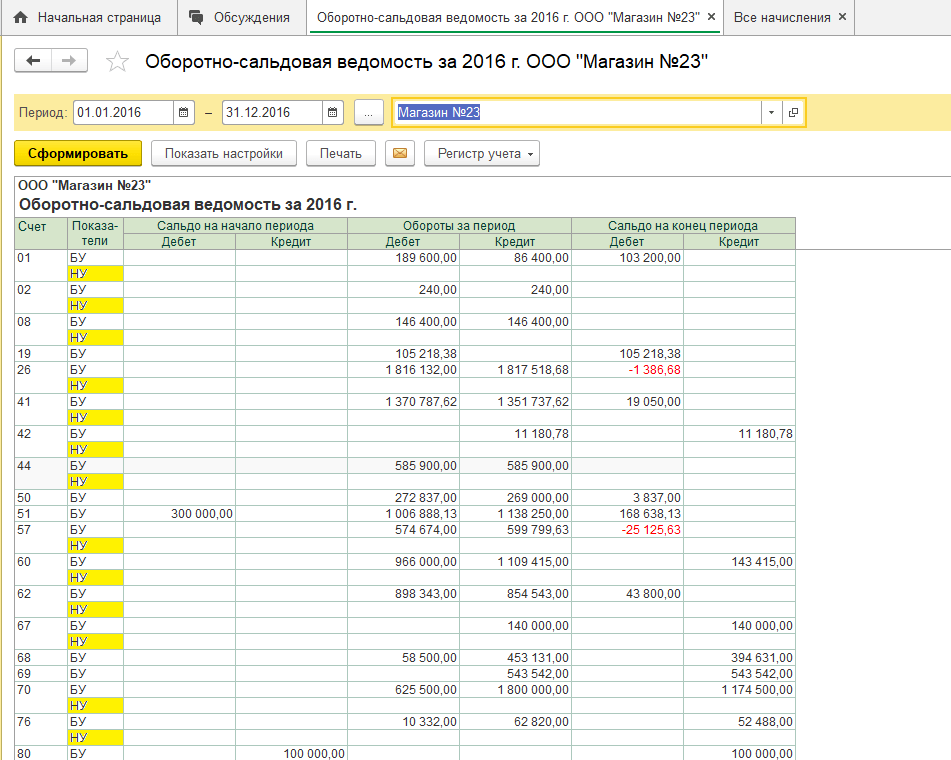Open calendar for the period end date
The image size is (951, 760).
click(x=333, y=113)
